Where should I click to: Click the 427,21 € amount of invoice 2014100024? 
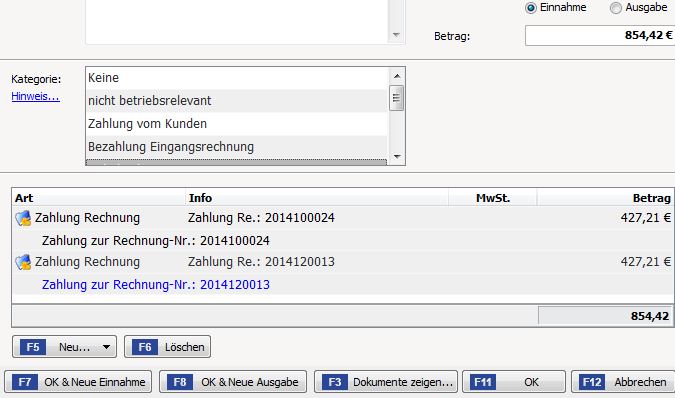point(646,218)
